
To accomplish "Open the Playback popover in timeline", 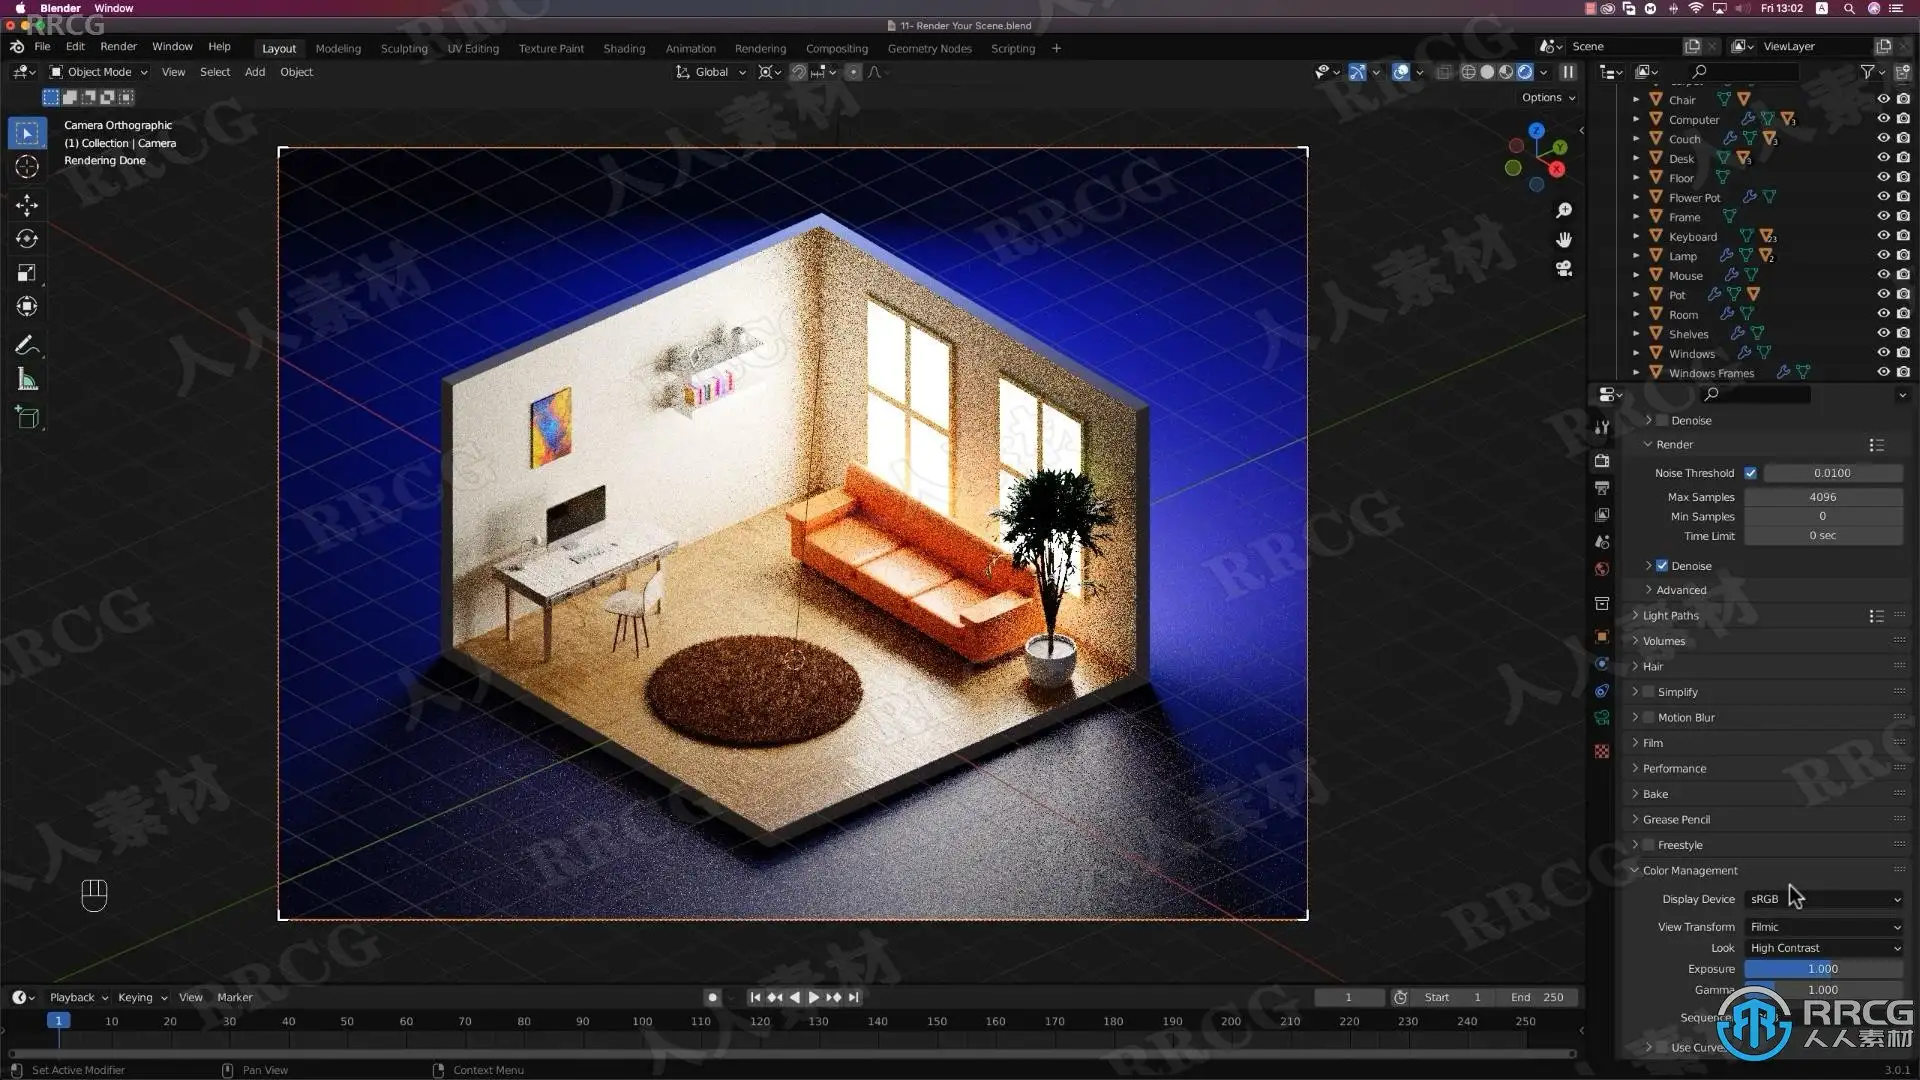I will click(78, 997).
